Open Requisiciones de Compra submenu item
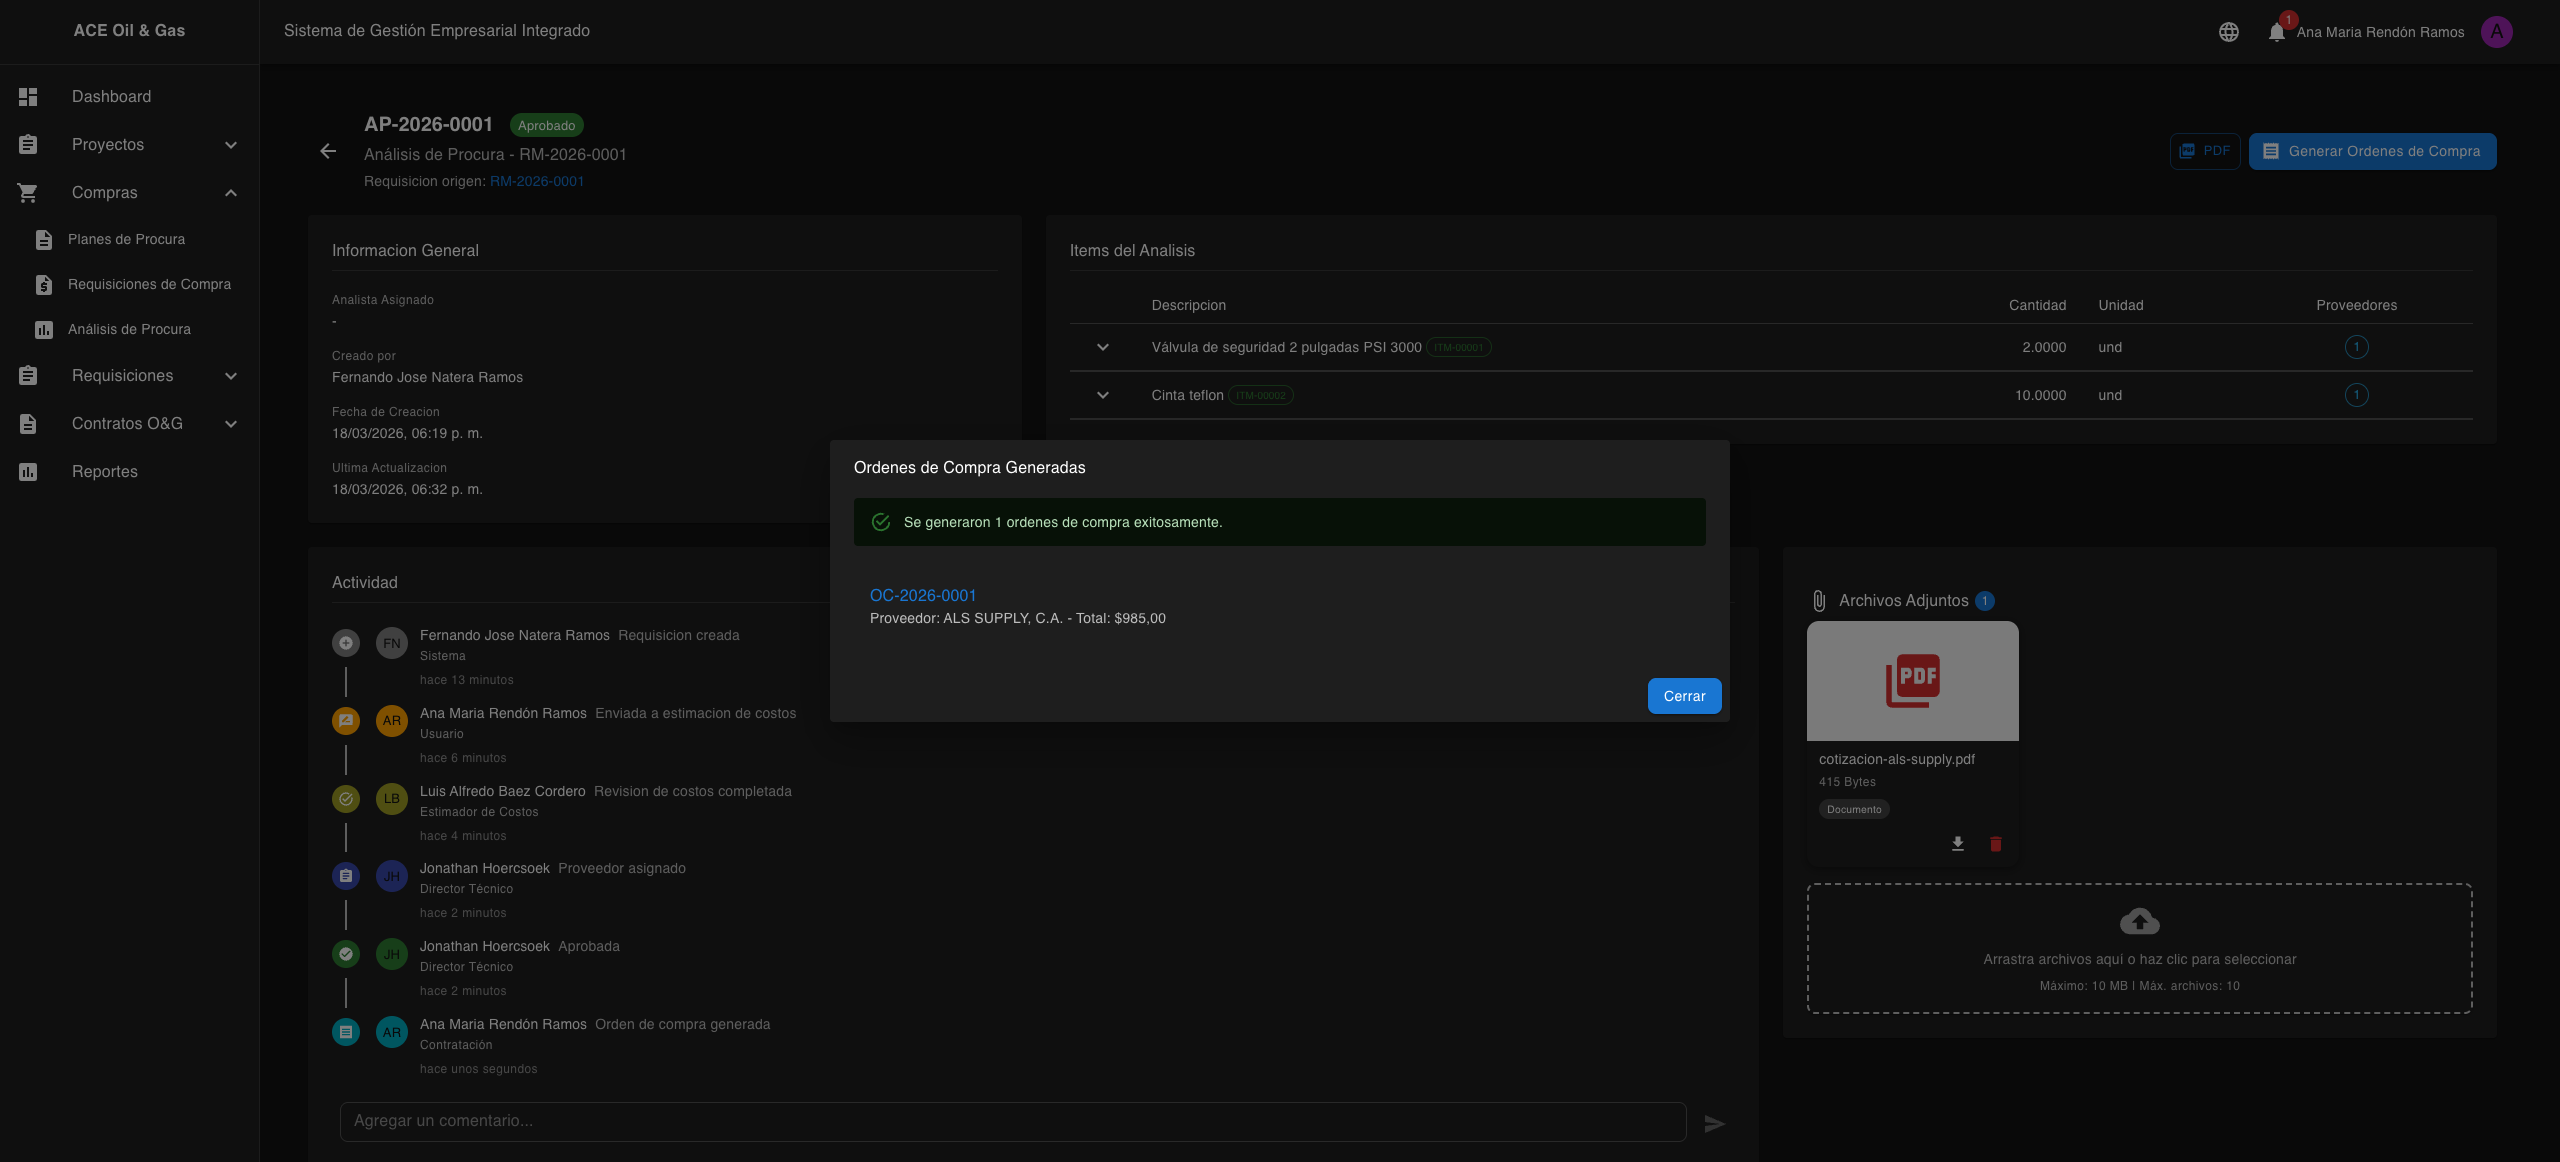The height and width of the screenshot is (1162, 2560). click(149, 285)
